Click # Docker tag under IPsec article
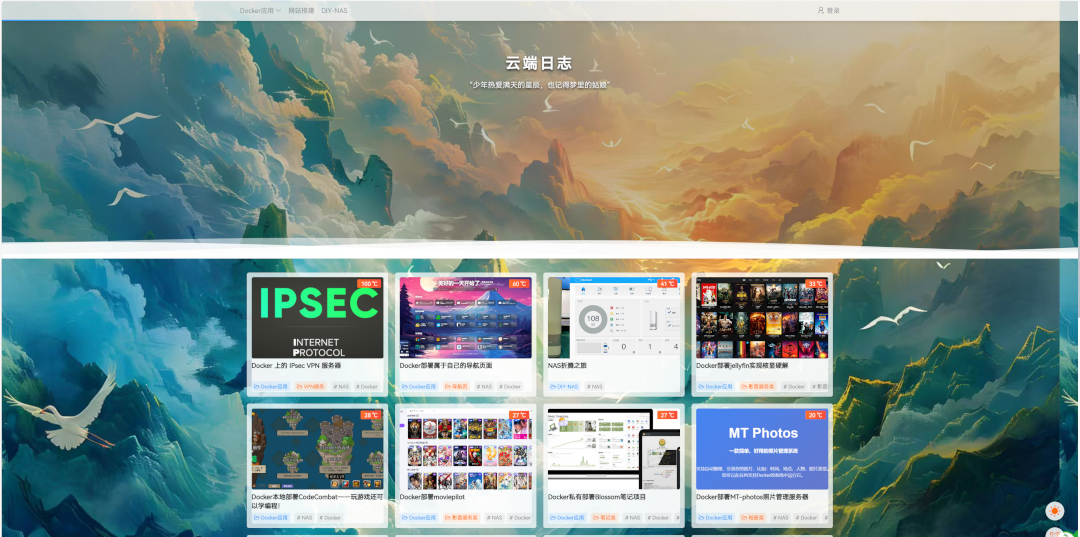Viewport: 1080px width, 537px height. [x=368, y=387]
